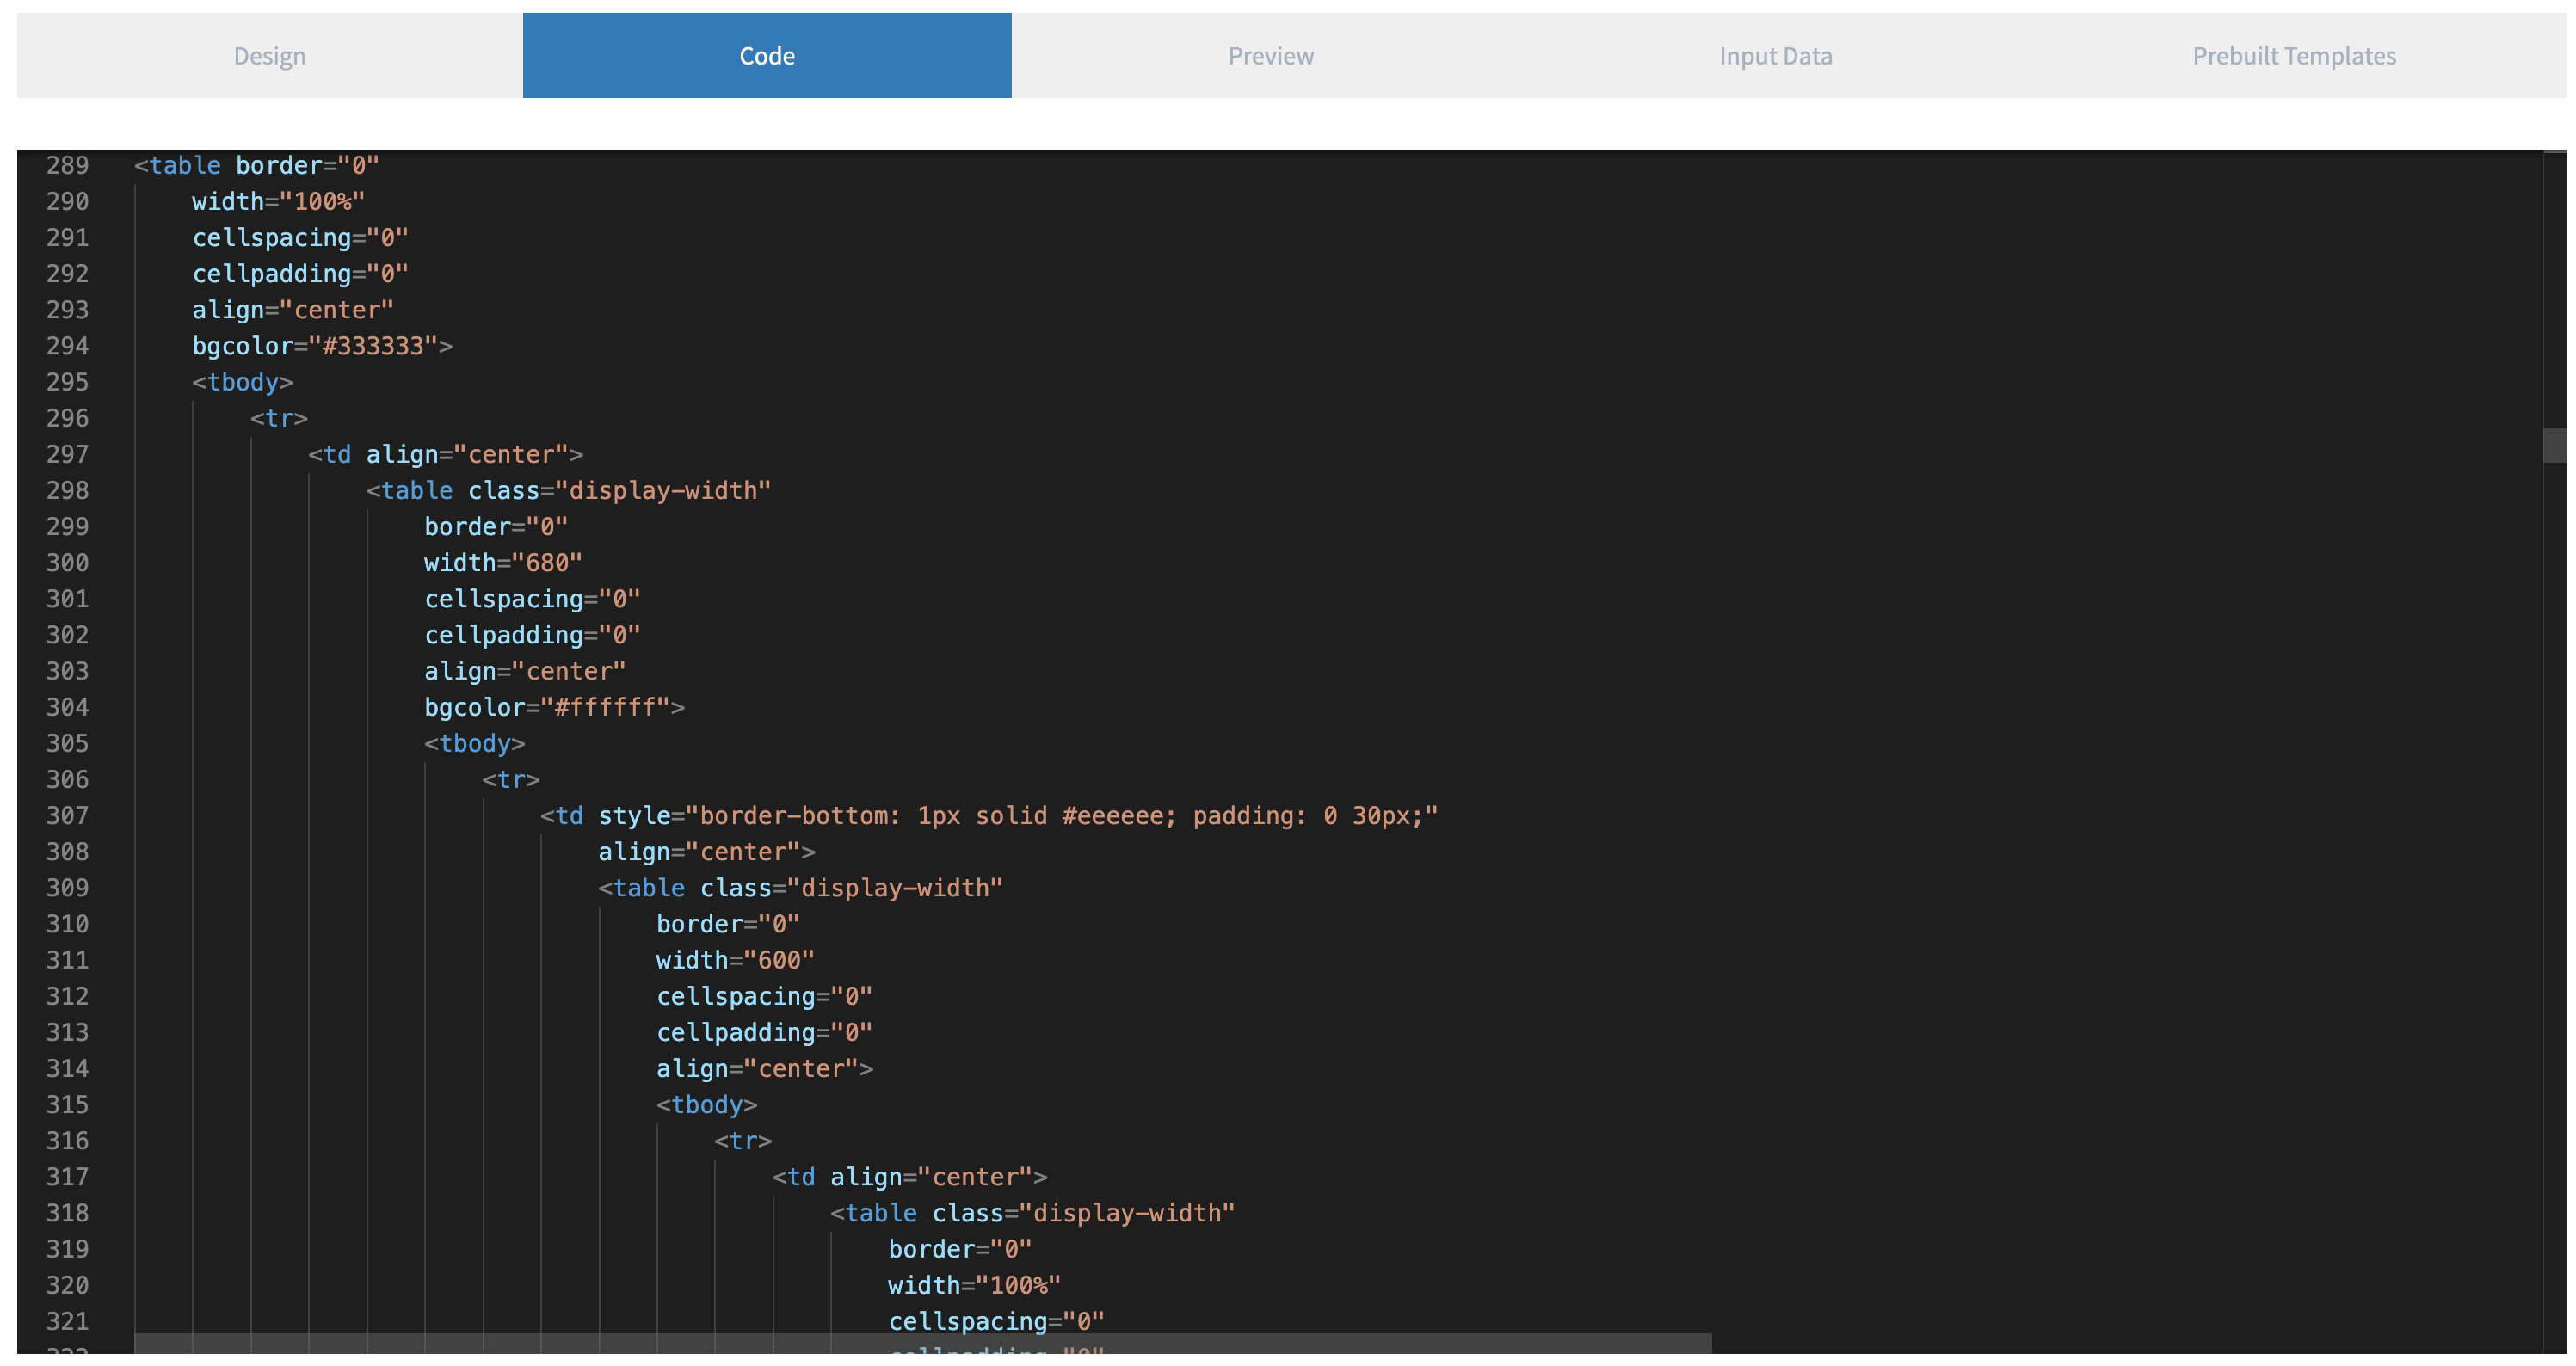Click the <tbody> tag on line 315

[x=706, y=1105]
